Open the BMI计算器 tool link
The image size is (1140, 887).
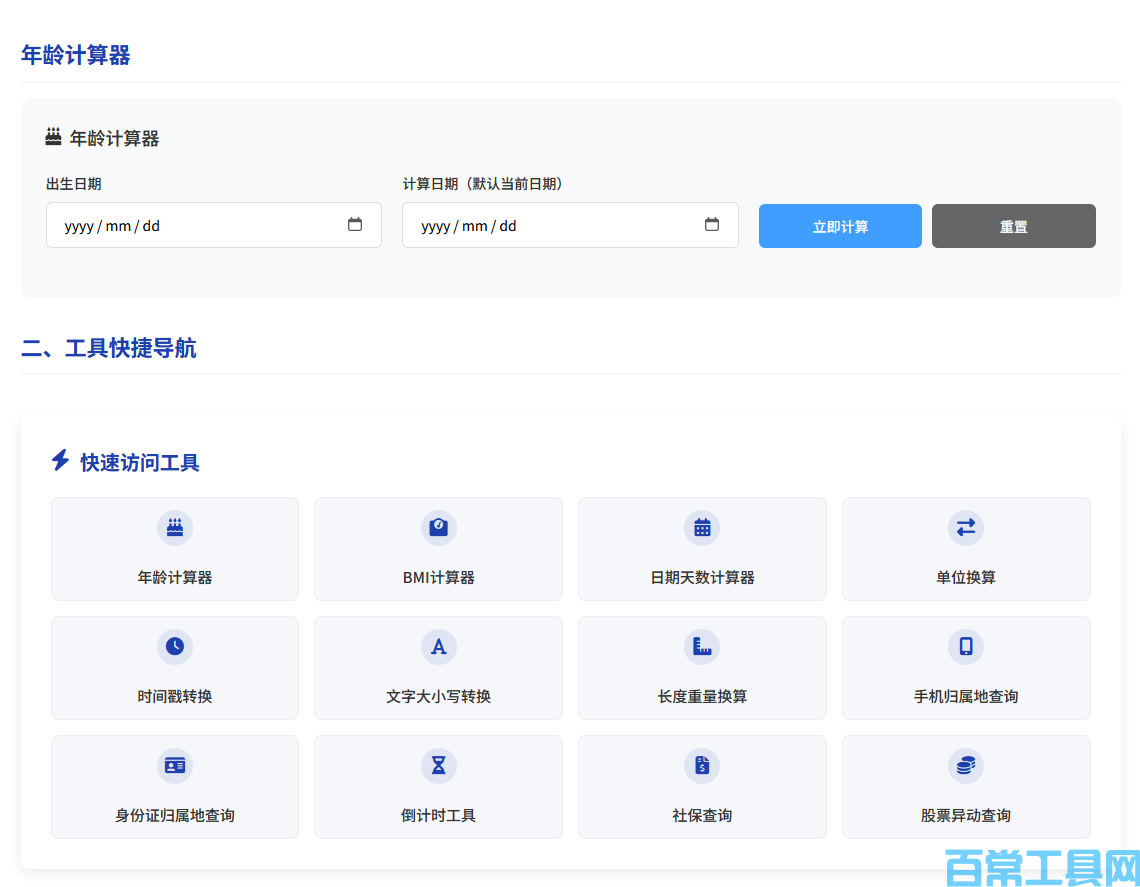pyautogui.click(x=438, y=549)
